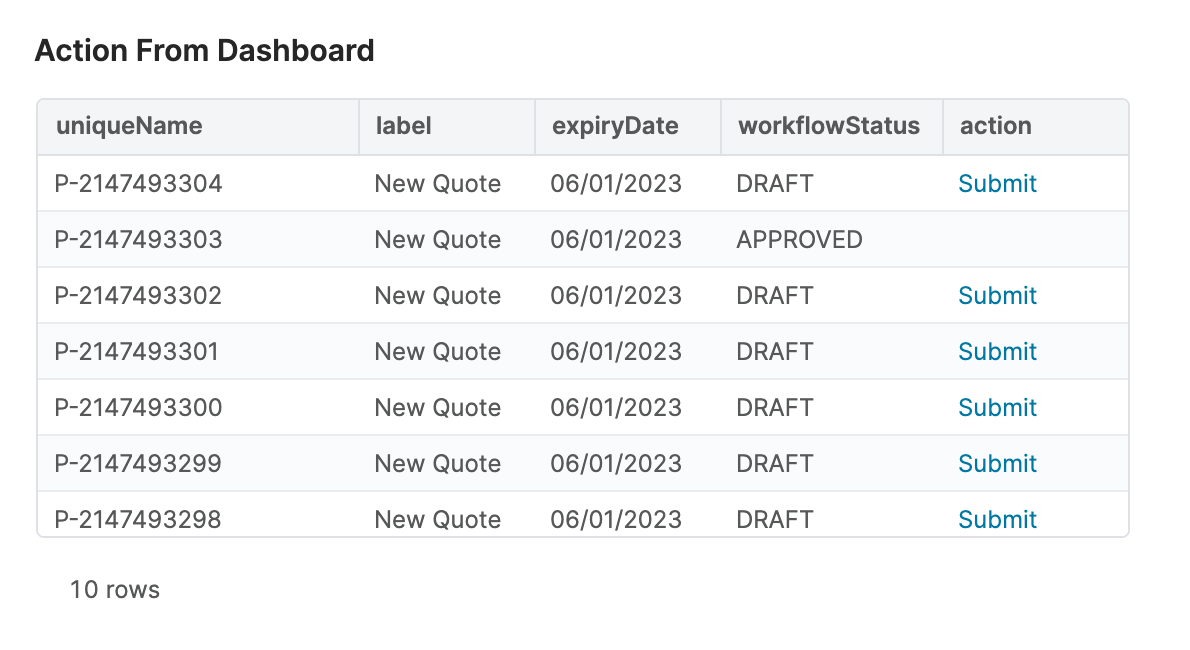
Task: Click P-2147493298 unique name cell
Action: click(138, 519)
